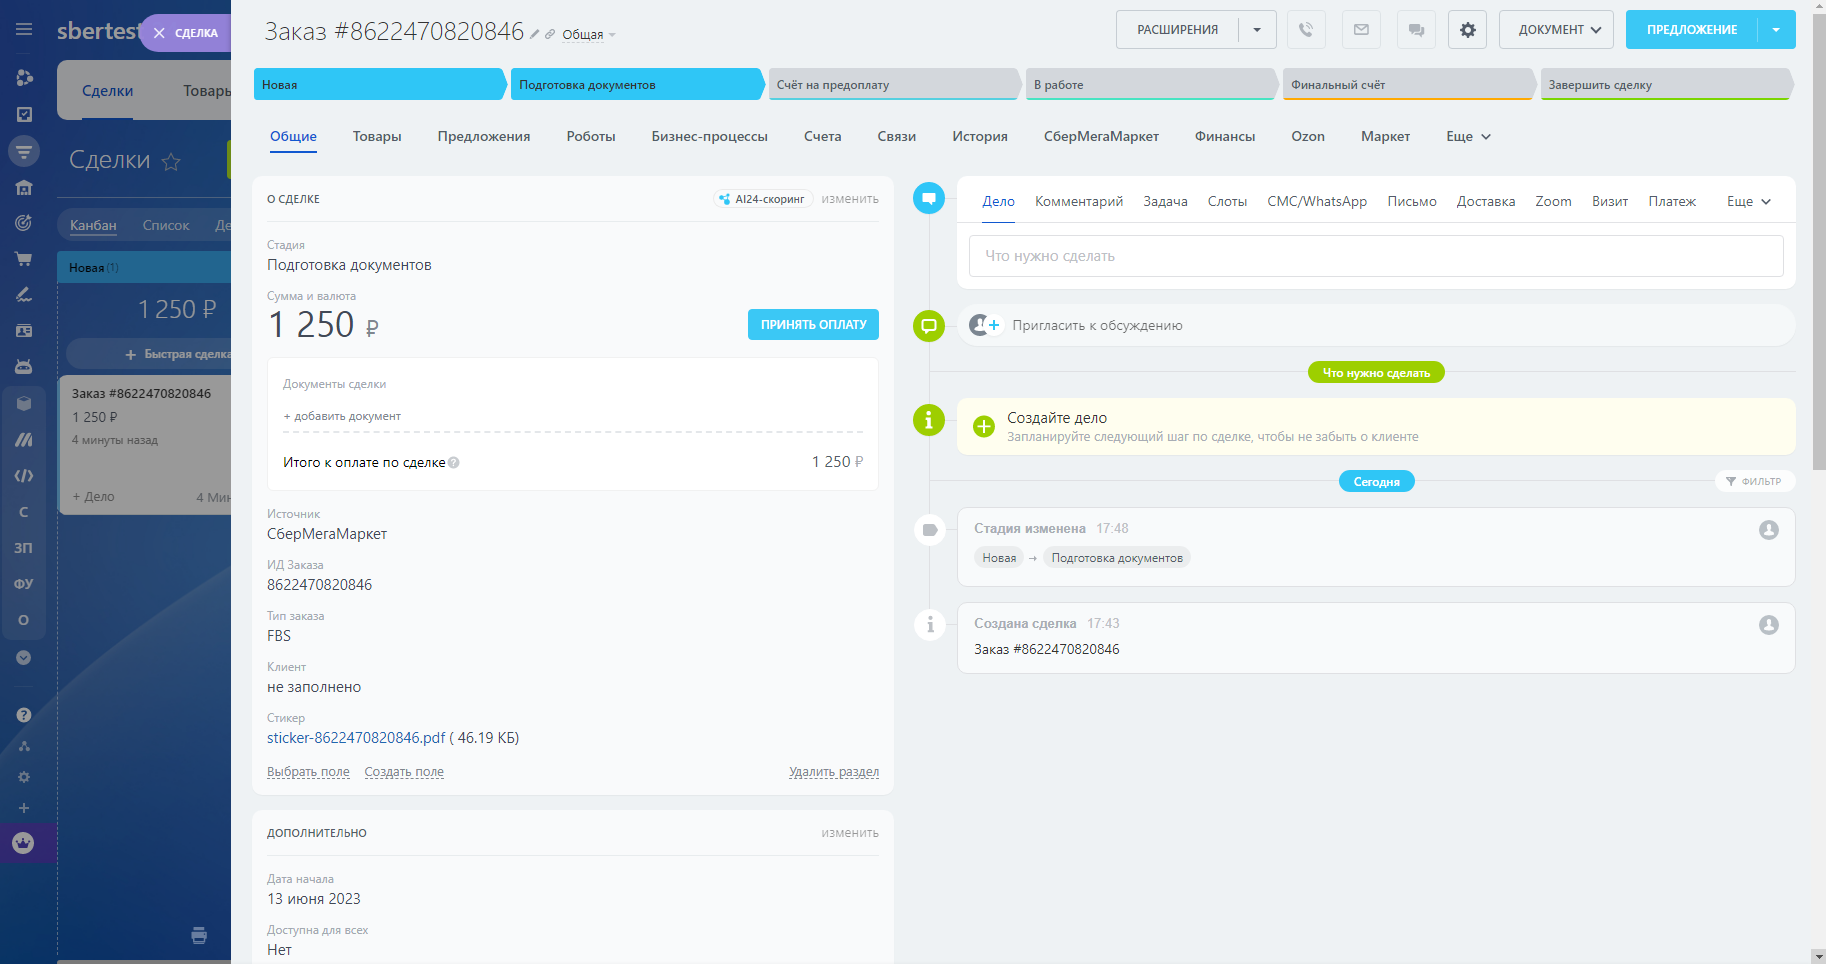Set deal stage to В работе
This screenshot has width=1826, height=964.
pos(1150,85)
